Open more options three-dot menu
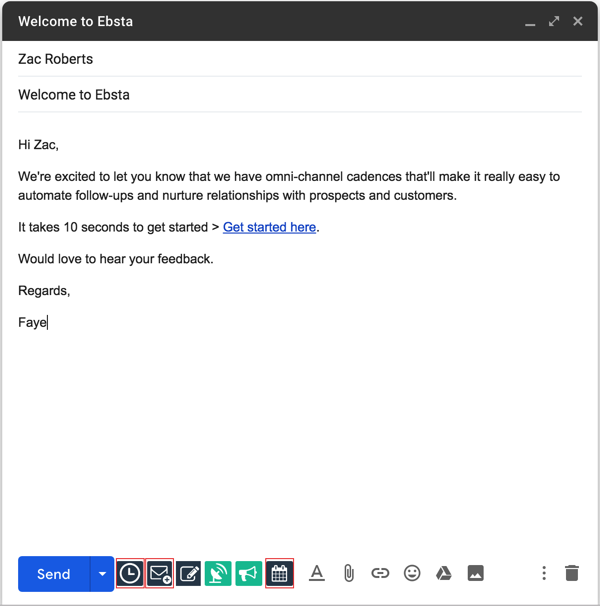 (544, 573)
